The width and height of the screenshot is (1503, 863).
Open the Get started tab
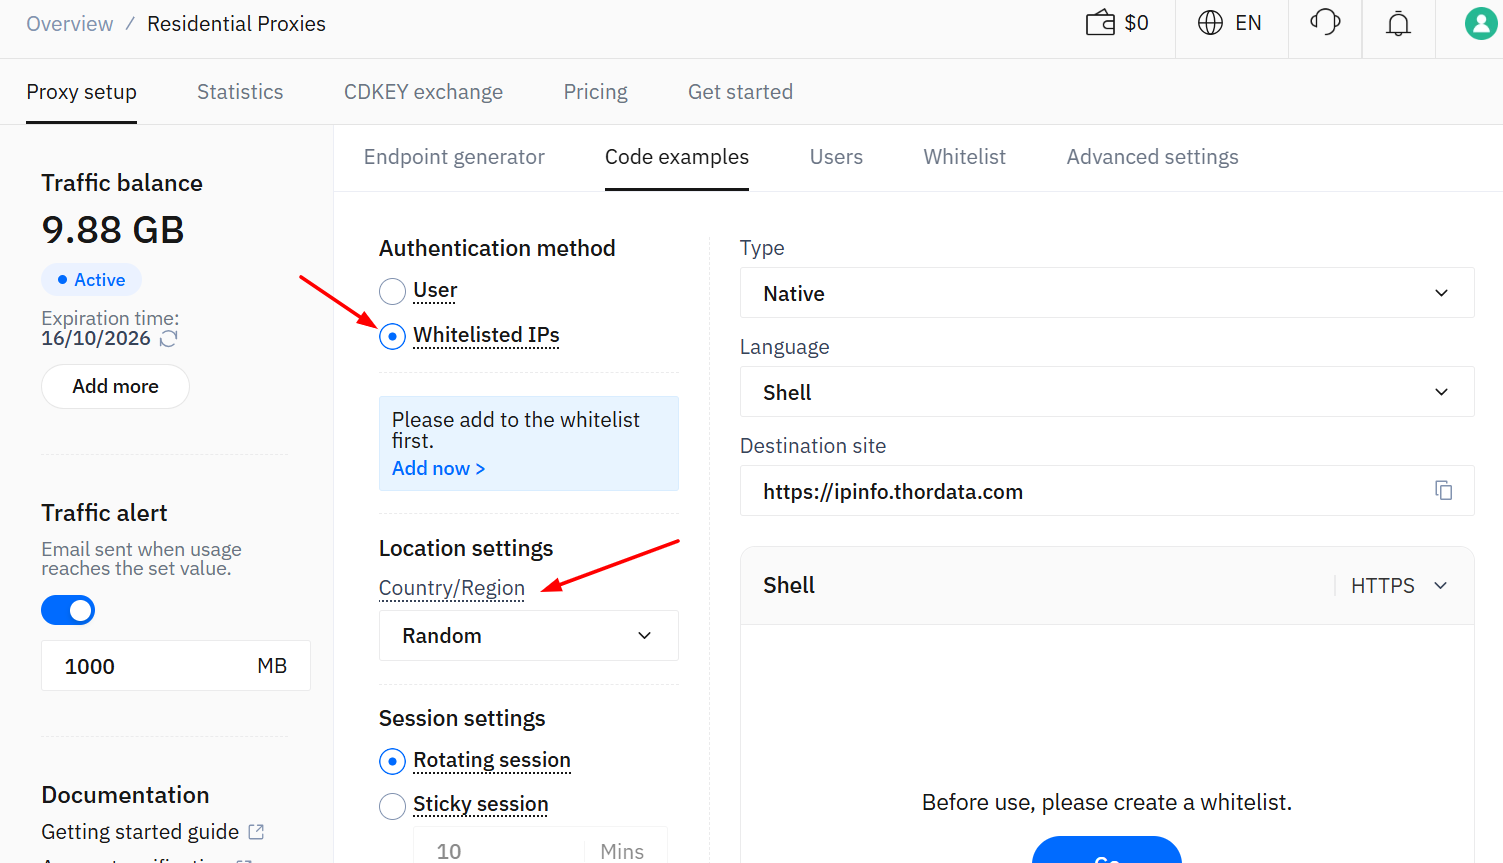coord(740,92)
